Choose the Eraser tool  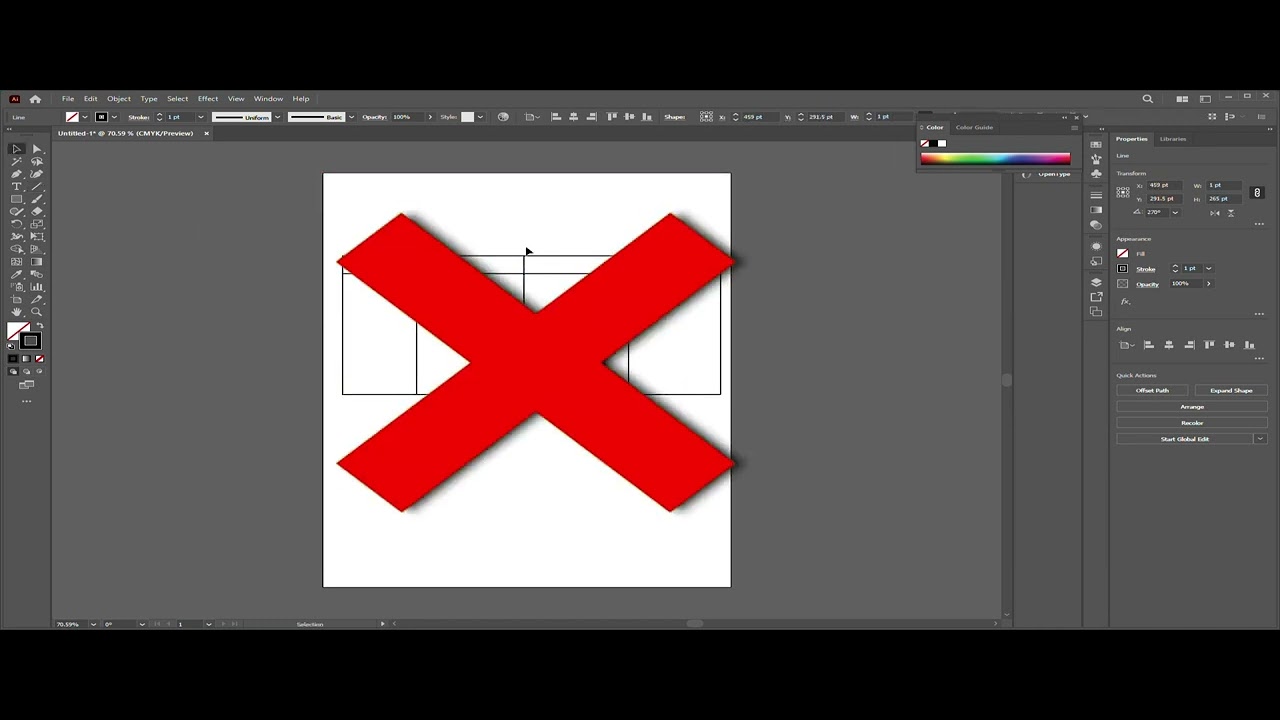36,211
